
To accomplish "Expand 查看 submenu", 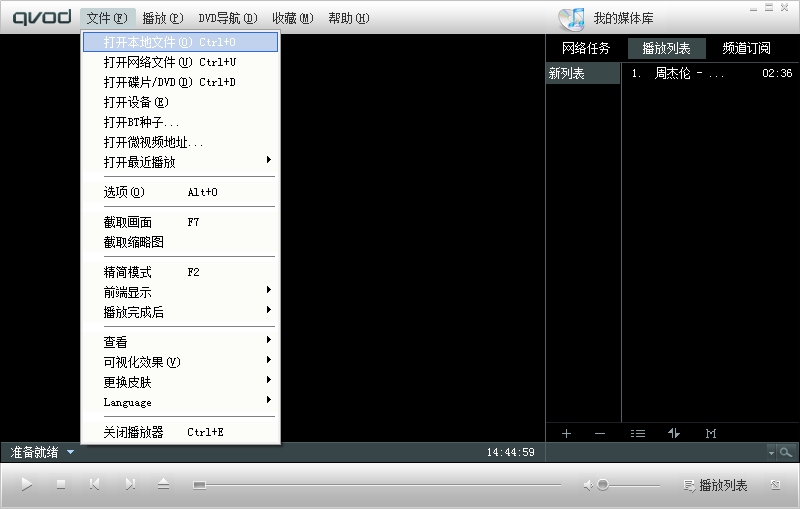I will coord(181,342).
